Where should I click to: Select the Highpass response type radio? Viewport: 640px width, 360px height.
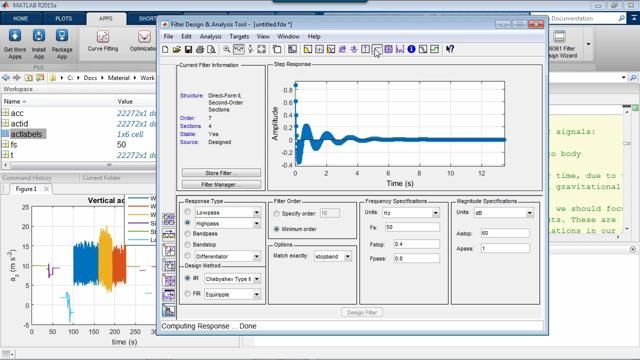[x=187, y=223]
